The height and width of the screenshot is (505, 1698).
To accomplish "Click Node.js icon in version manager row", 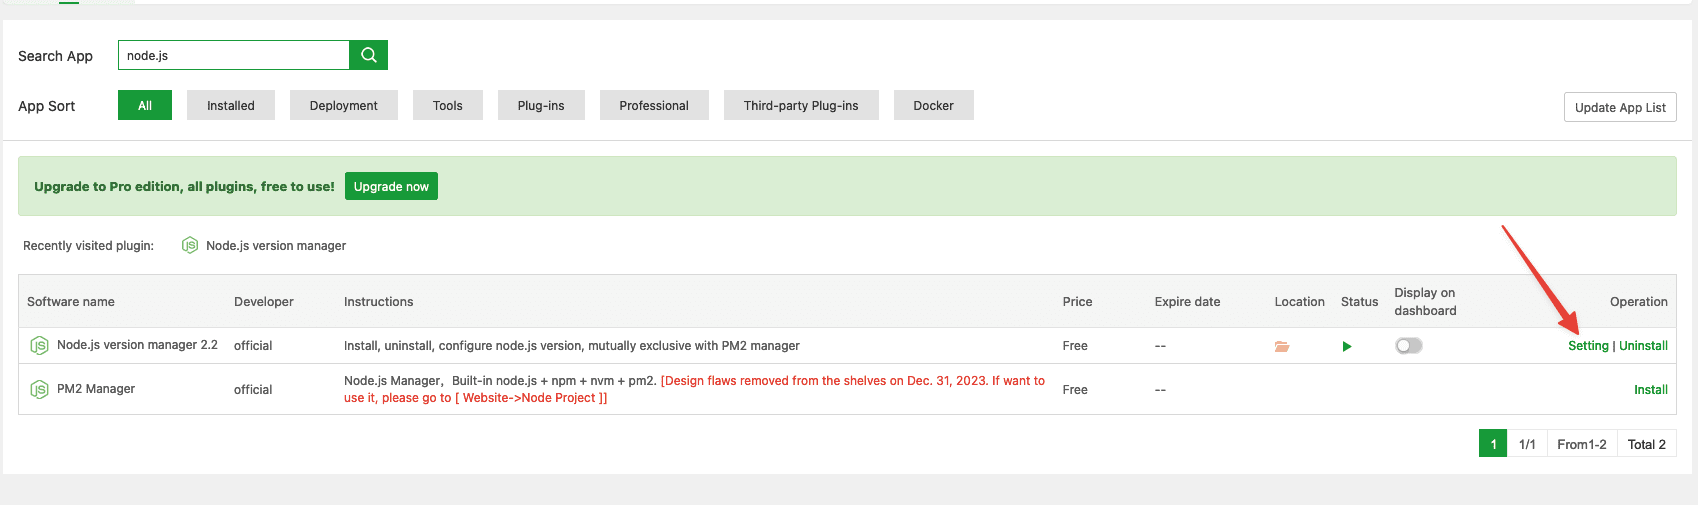I will (x=39, y=346).
